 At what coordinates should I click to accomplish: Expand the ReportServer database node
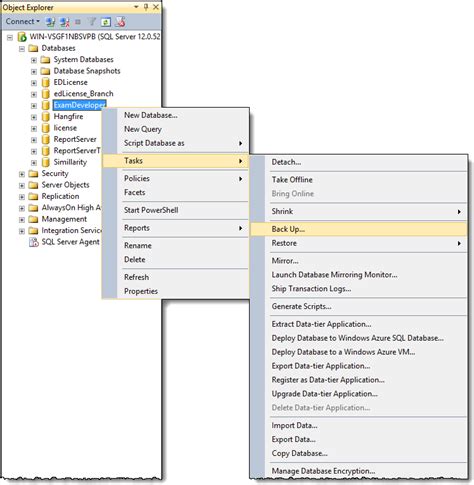[x=34, y=140]
